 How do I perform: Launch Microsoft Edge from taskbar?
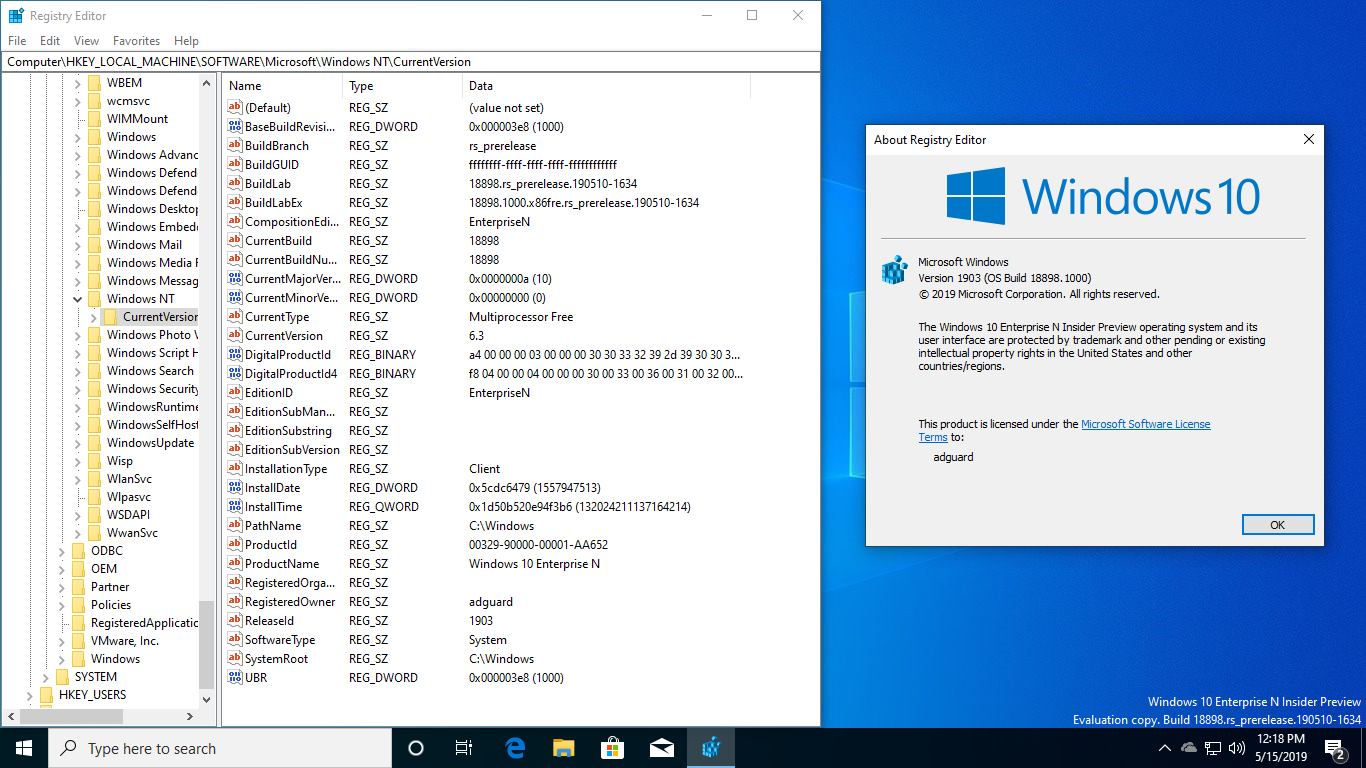(x=516, y=748)
